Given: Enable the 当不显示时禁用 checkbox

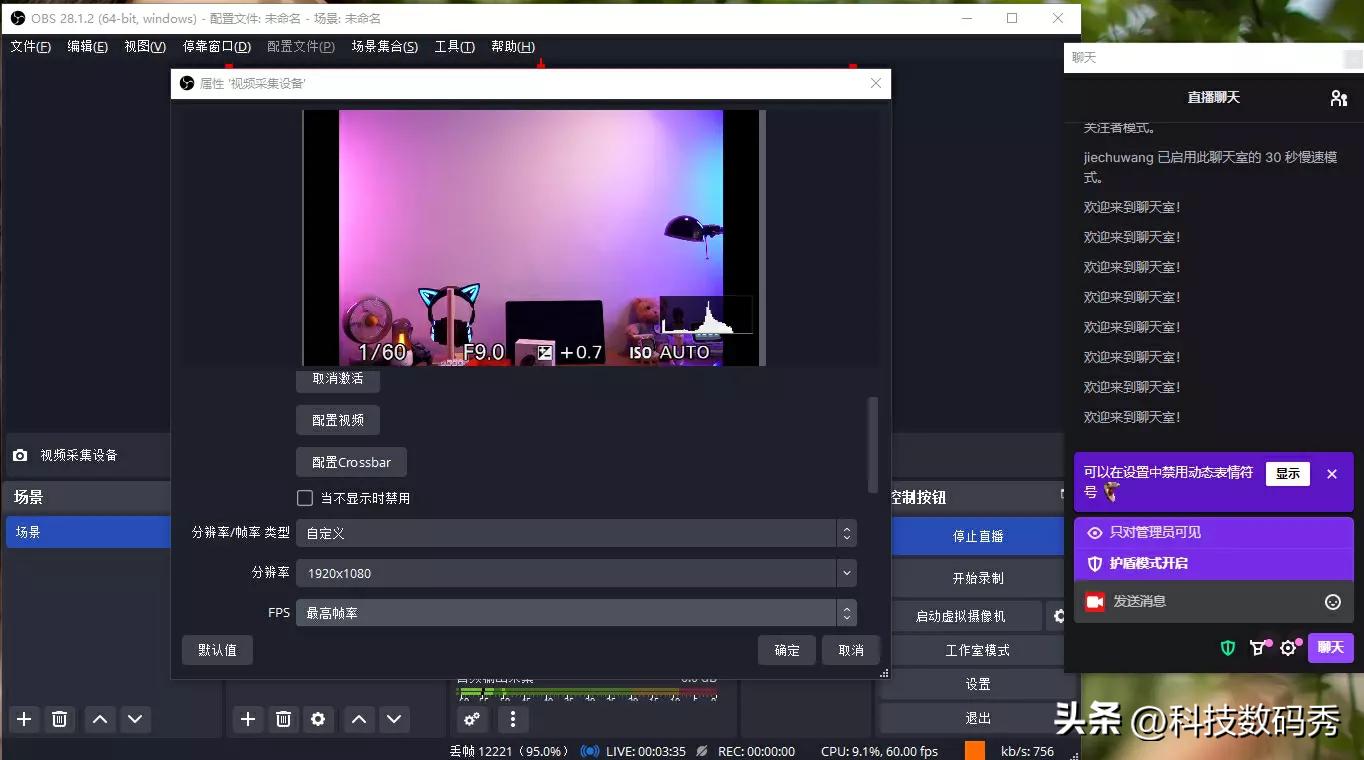Looking at the screenshot, I should tap(305, 497).
